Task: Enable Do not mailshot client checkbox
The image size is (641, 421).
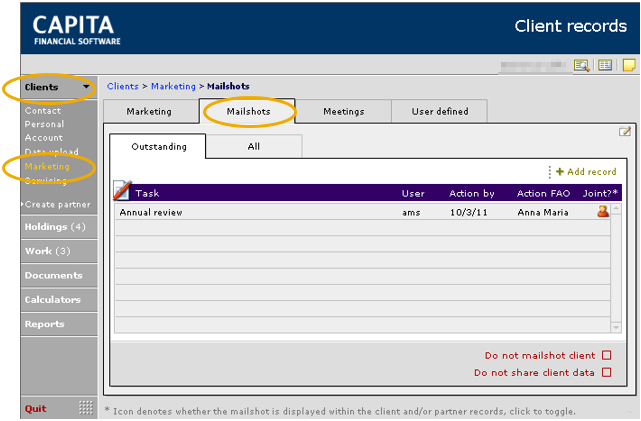Action: 606,355
